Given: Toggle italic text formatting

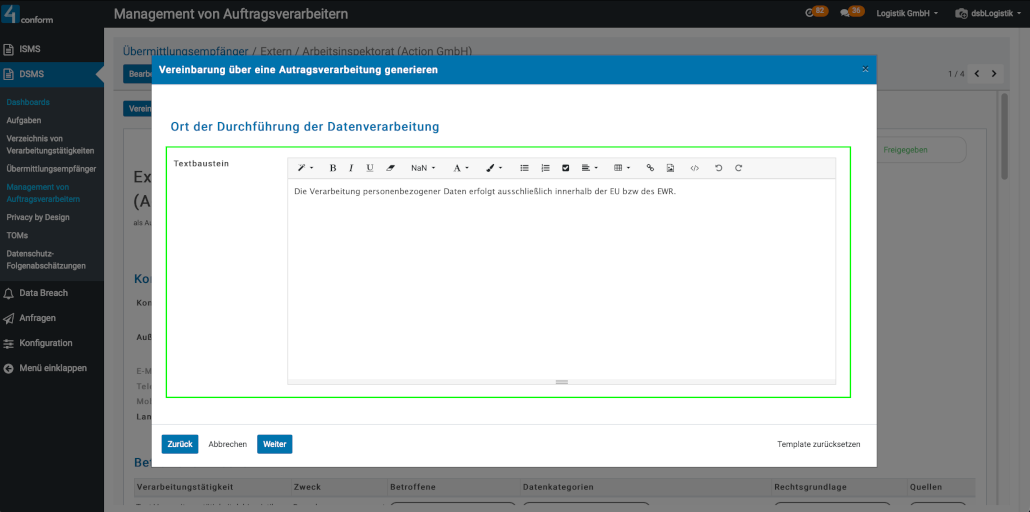Looking at the screenshot, I should (351, 168).
